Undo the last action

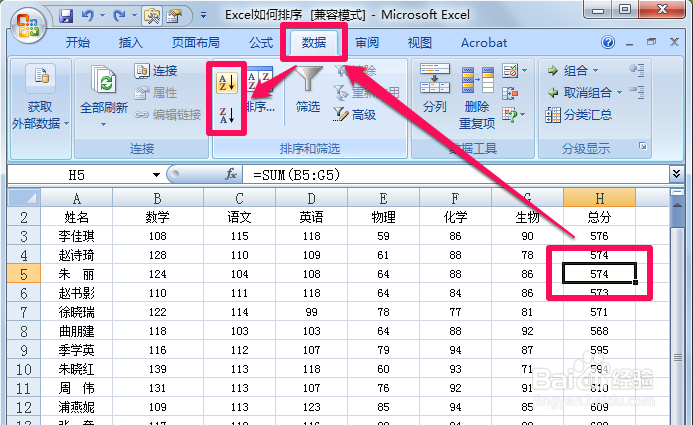point(88,16)
